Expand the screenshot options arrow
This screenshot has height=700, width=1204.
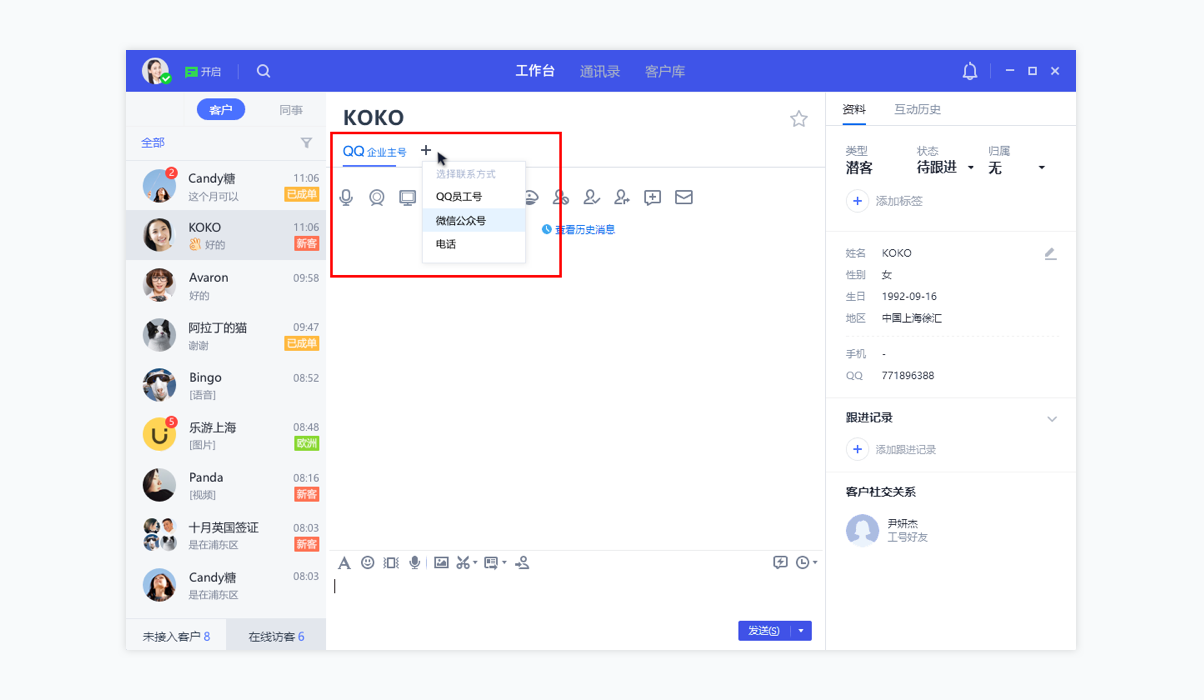(475, 563)
